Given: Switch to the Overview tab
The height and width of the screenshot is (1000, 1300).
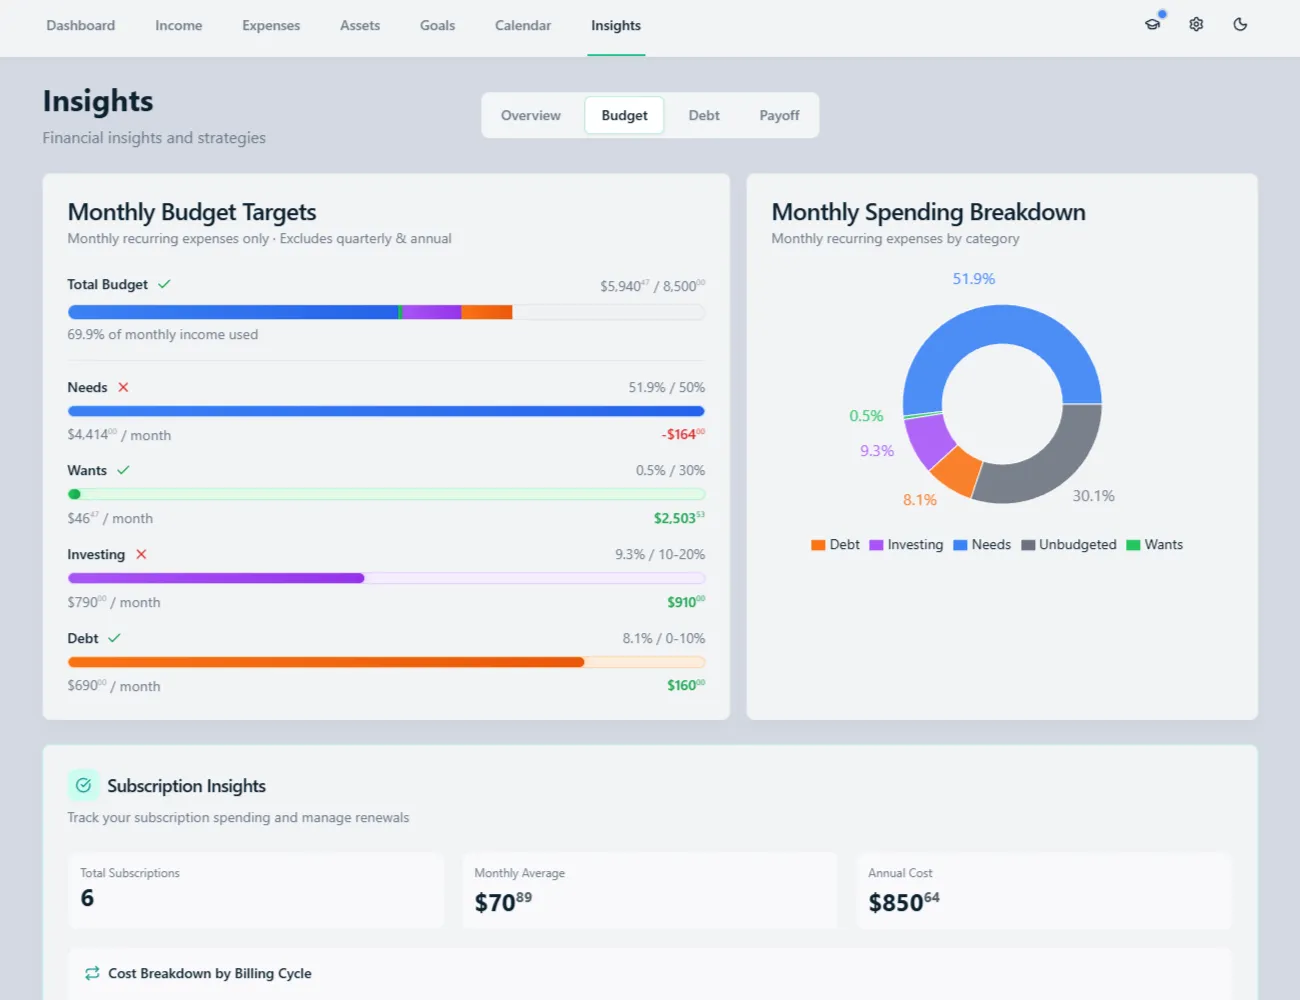Looking at the screenshot, I should click(x=531, y=115).
